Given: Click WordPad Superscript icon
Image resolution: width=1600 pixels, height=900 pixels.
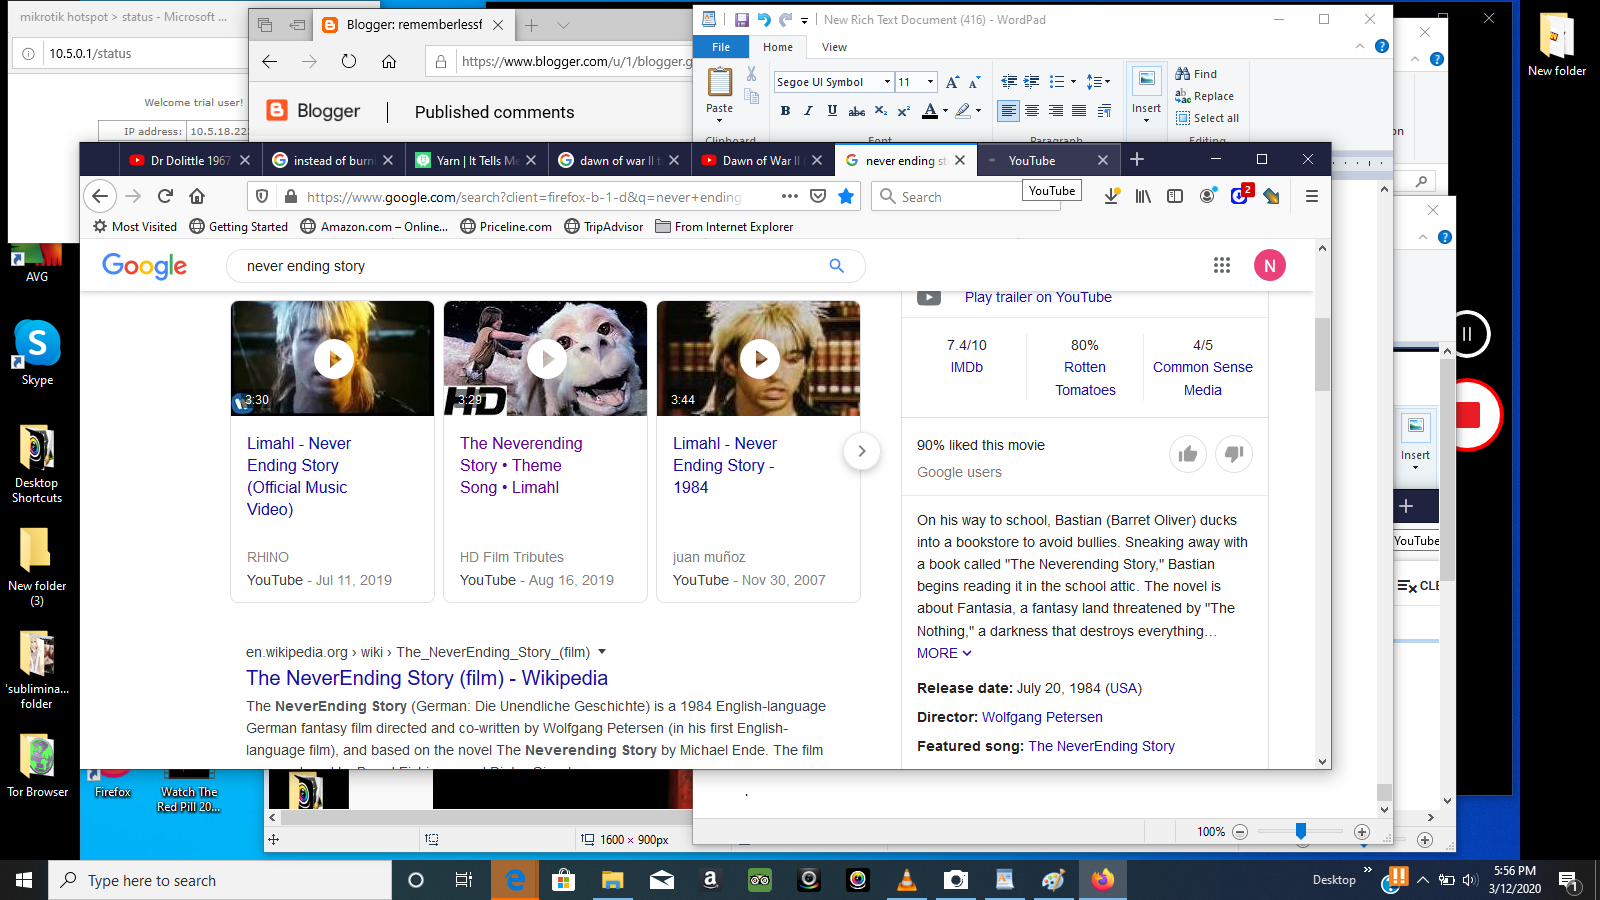Looking at the screenshot, I should (x=903, y=111).
